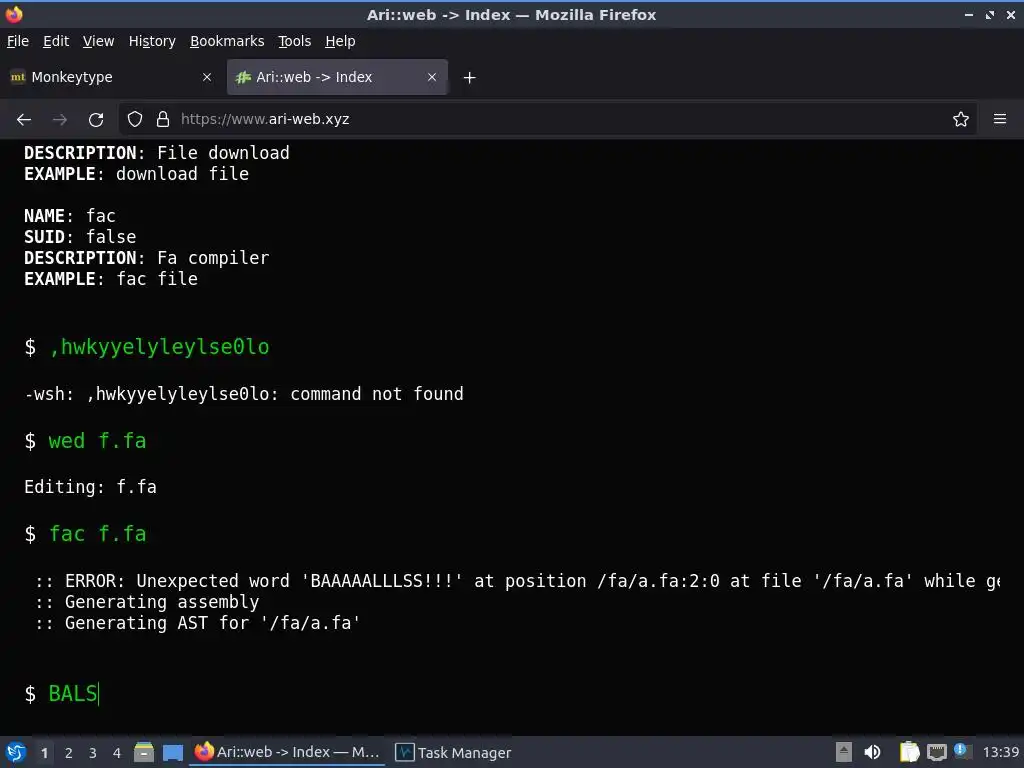
Task: Switch to workspace 4
Action: pyautogui.click(x=117, y=753)
